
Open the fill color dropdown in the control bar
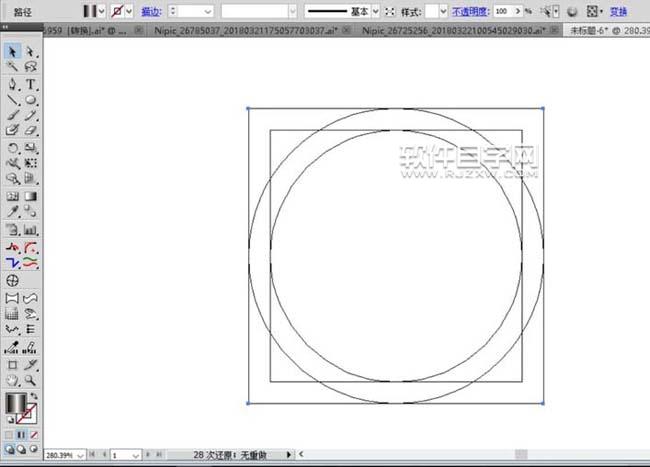point(102,11)
